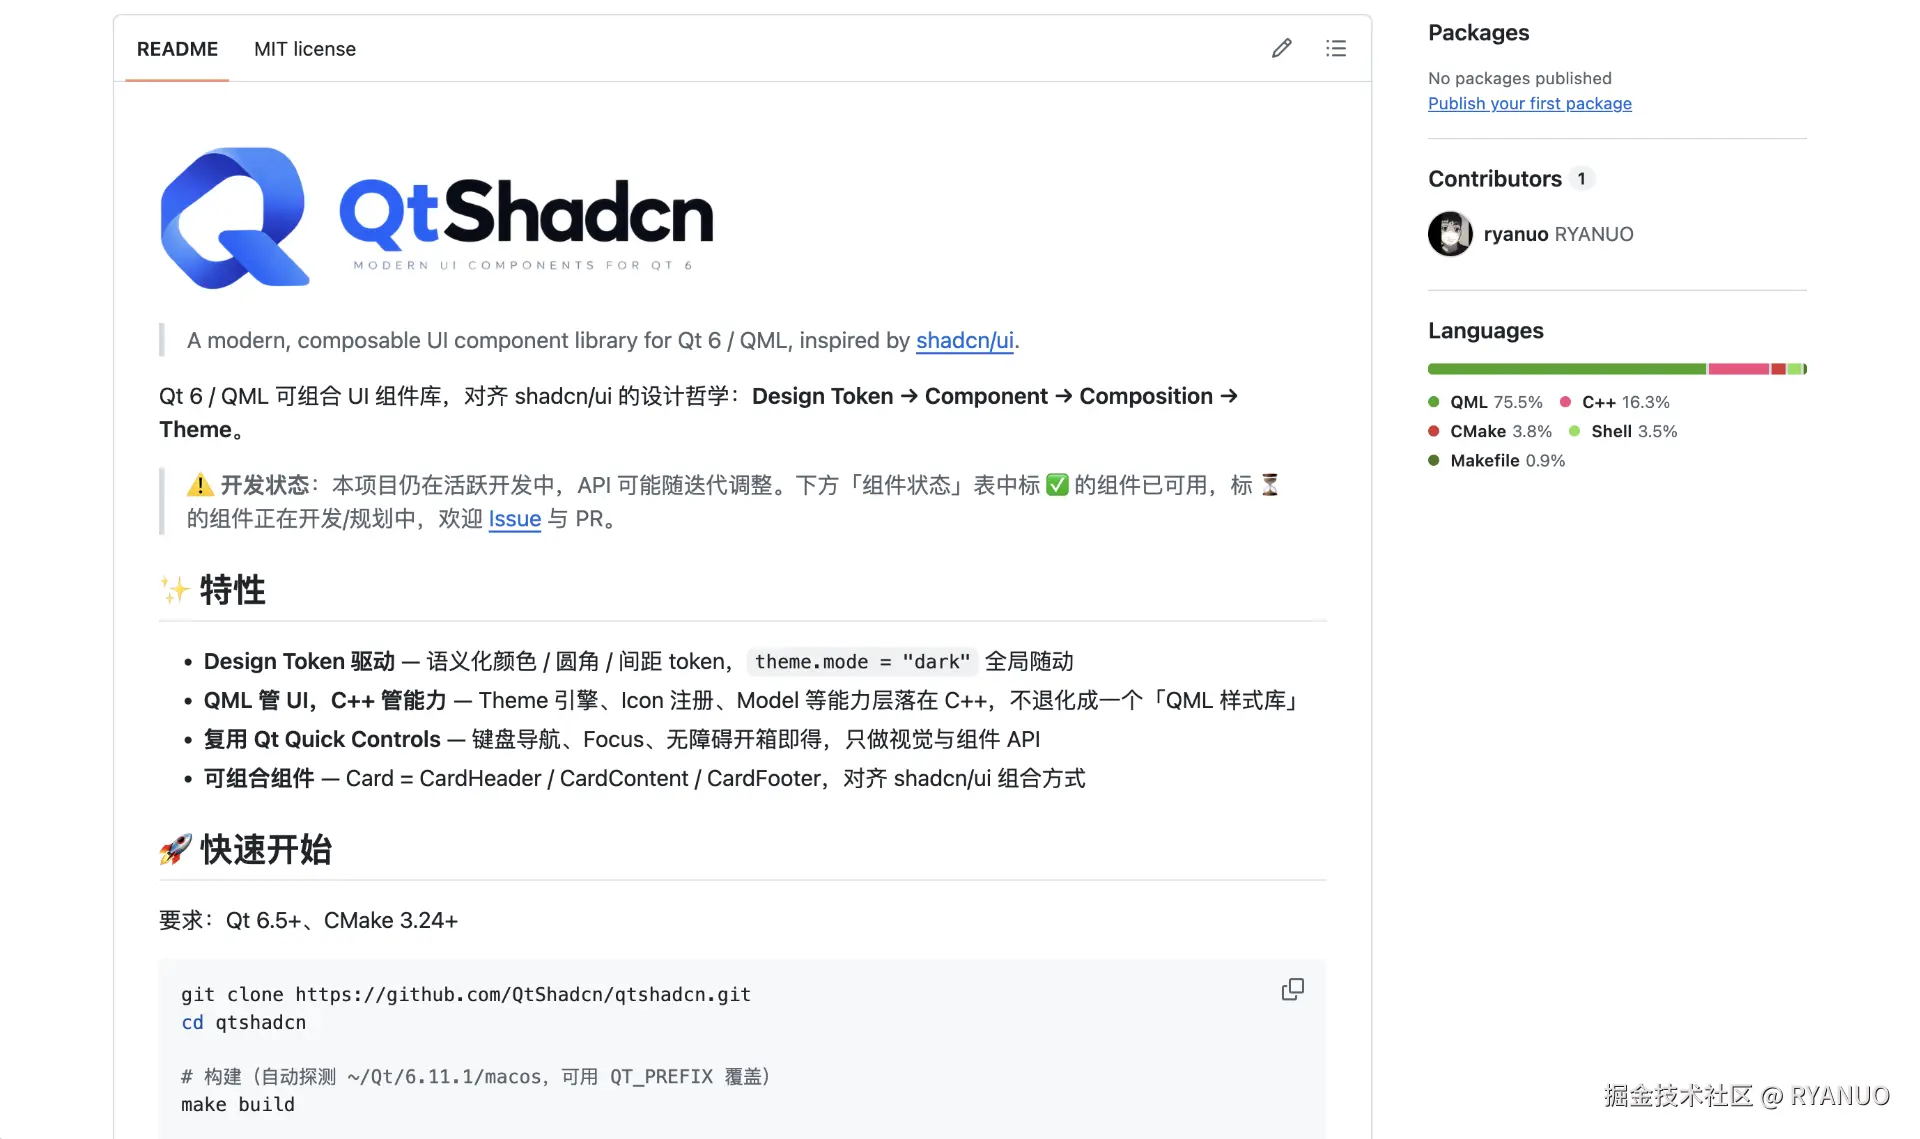Click the QtShadcn logo image

pos(437,218)
